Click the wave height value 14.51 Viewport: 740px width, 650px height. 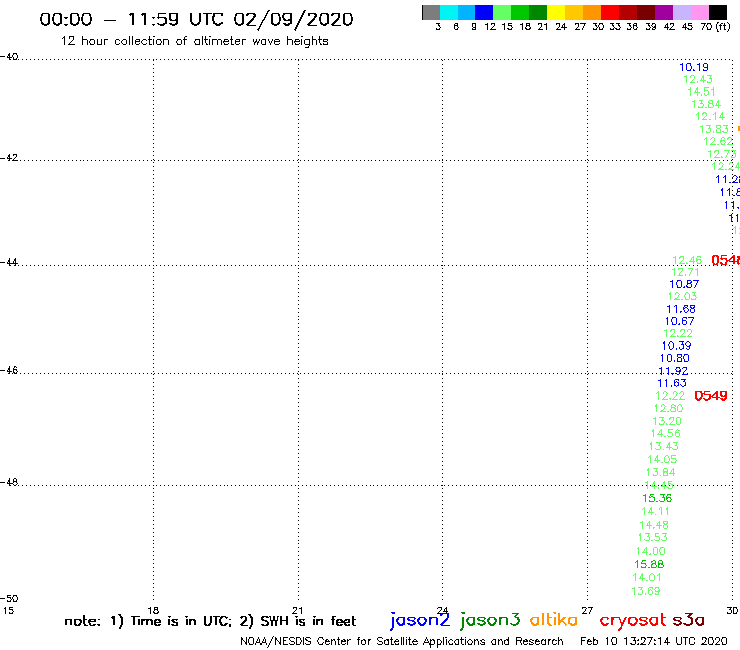coord(701,92)
